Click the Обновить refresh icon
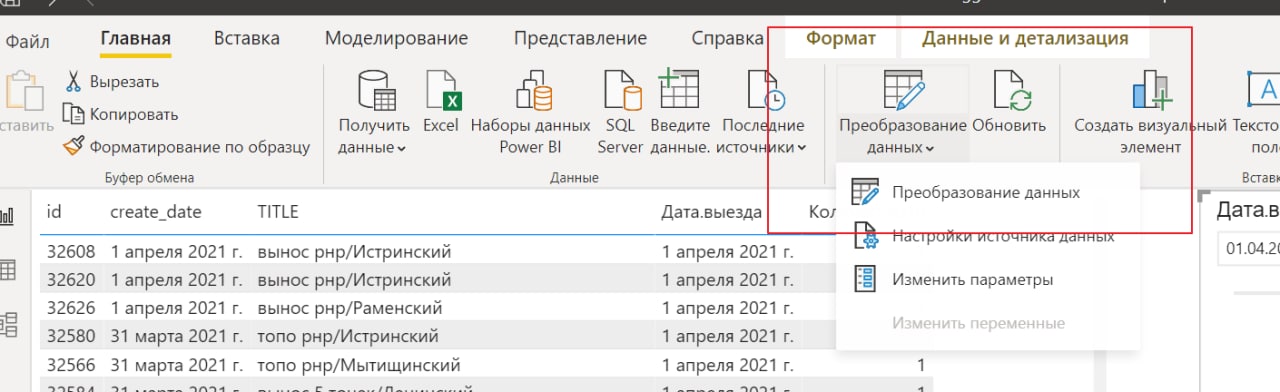 (x=1011, y=91)
